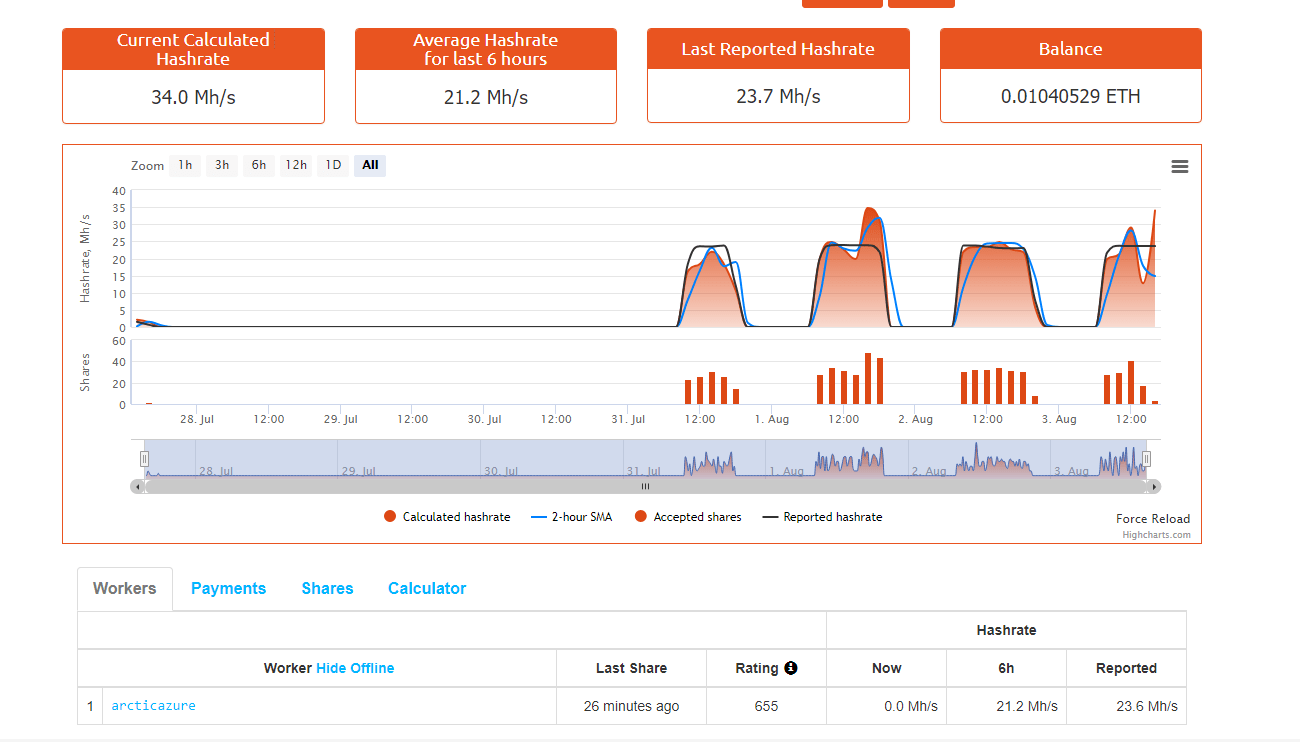Viewport: 1300px width, 742px height.
Task: Toggle the Accepted shares legend series
Action: pyautogui.click(x=688, y=517)
